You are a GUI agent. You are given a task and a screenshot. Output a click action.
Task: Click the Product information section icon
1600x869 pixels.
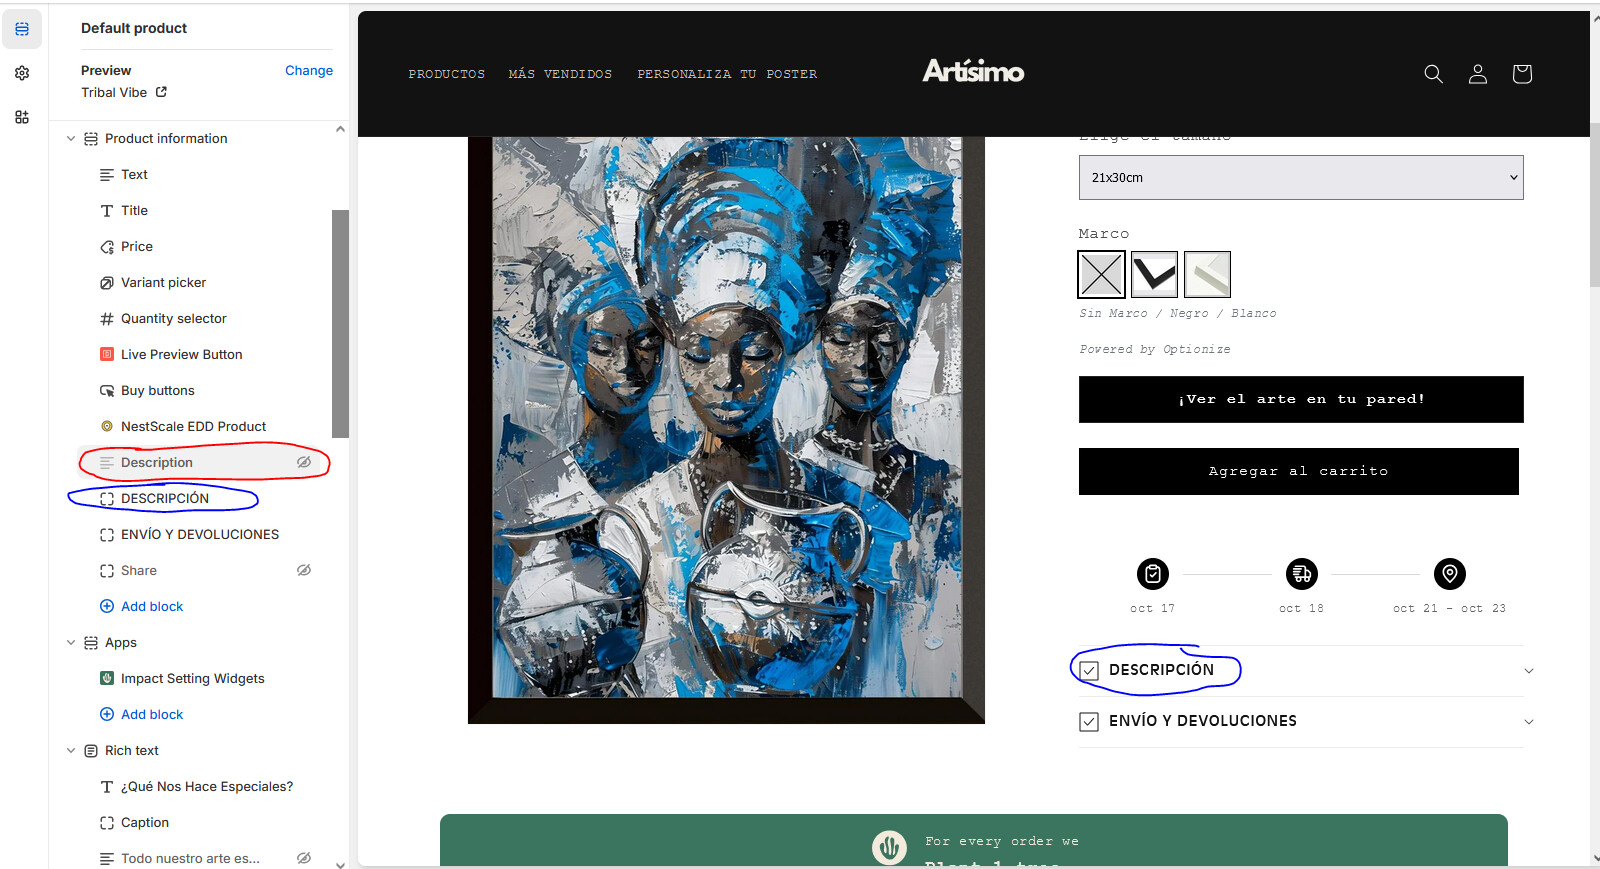click(91, 139)
